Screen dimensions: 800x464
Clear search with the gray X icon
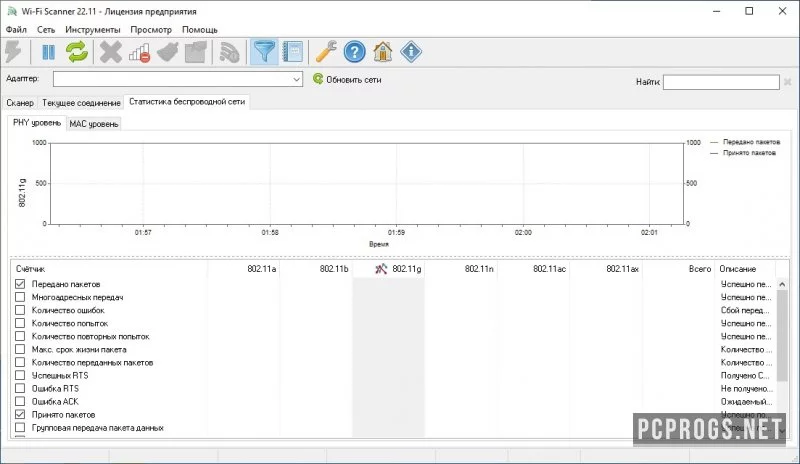click(787, 82)
